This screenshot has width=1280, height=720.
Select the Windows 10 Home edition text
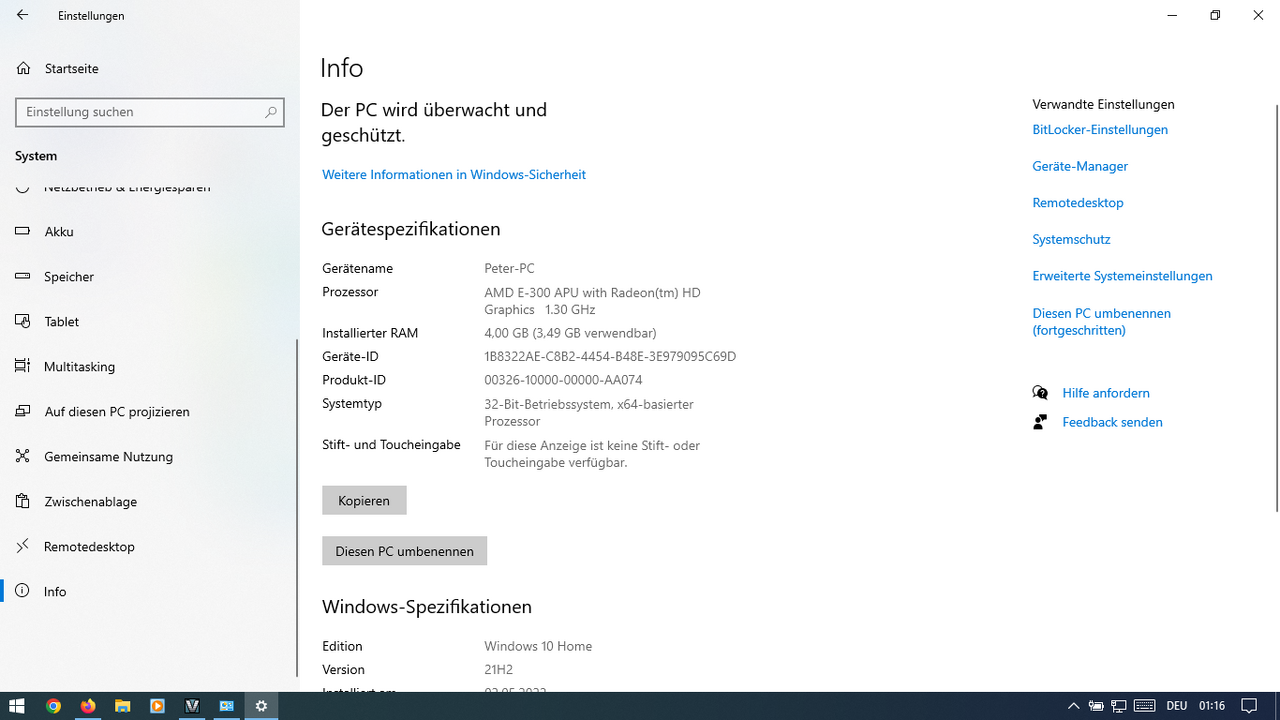[538, 646]
